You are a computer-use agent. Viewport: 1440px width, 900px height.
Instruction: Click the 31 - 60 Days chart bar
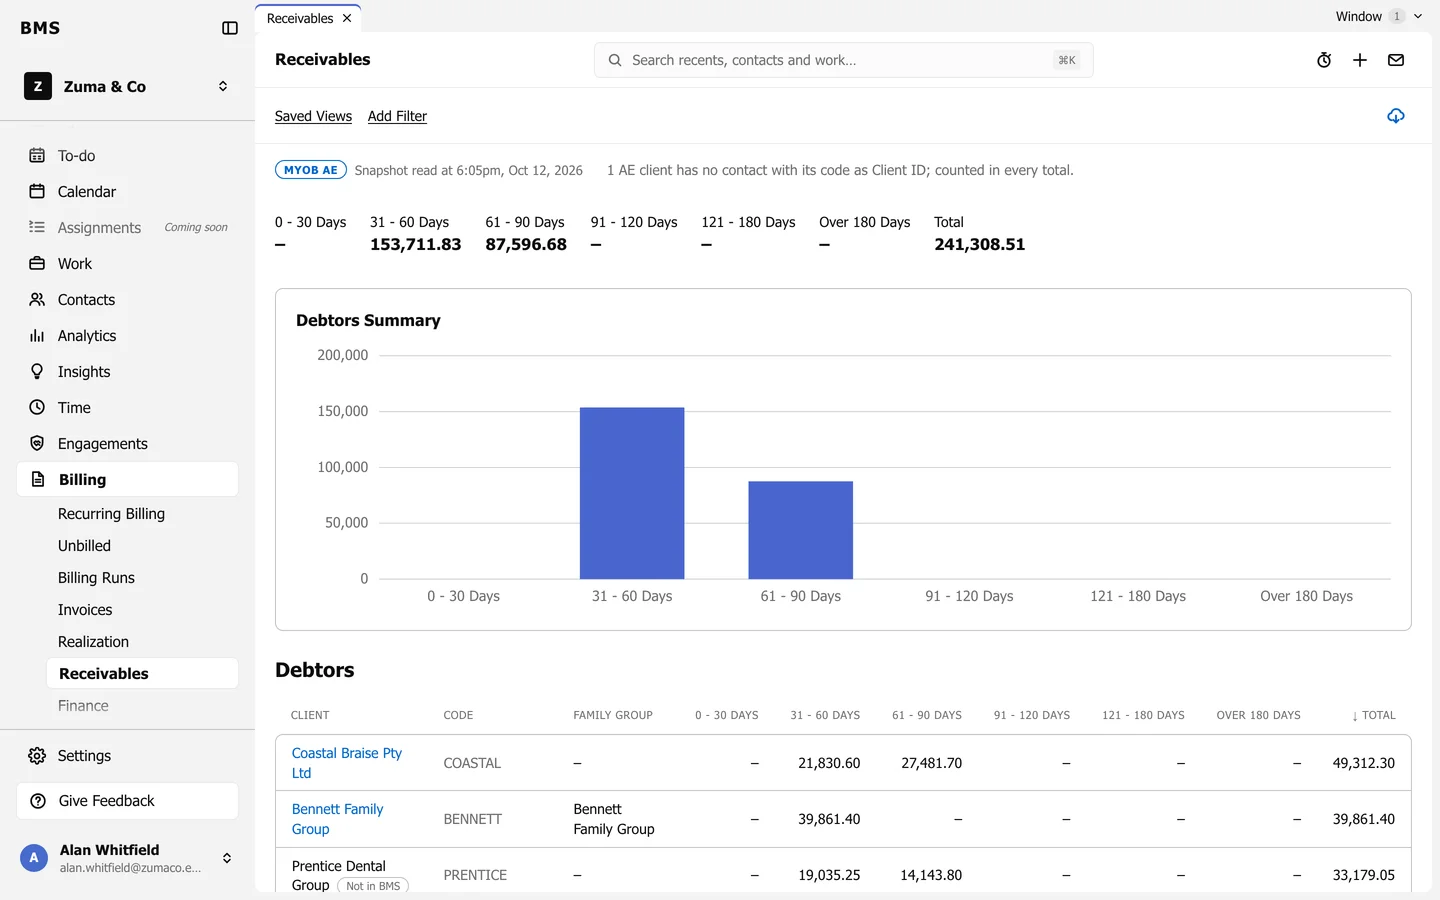click(632, 493)
